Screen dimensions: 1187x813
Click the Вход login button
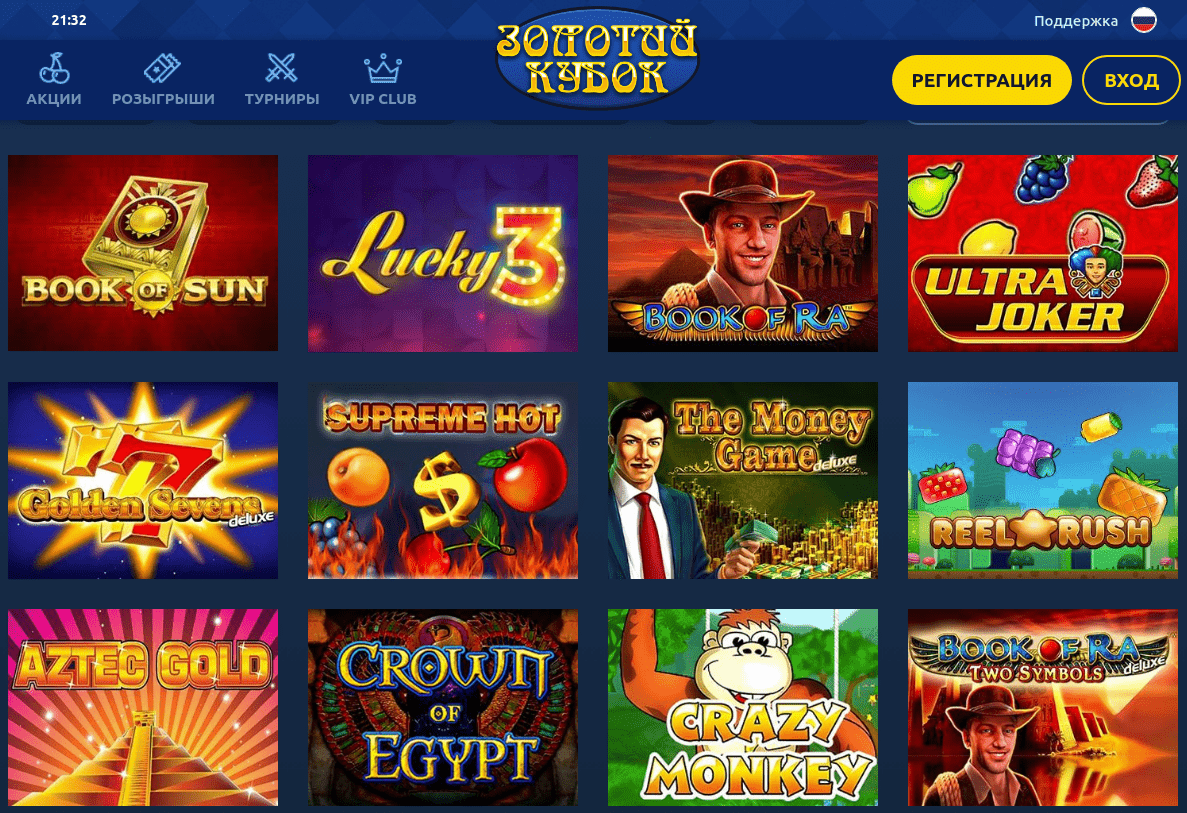tap(1131, 80)
